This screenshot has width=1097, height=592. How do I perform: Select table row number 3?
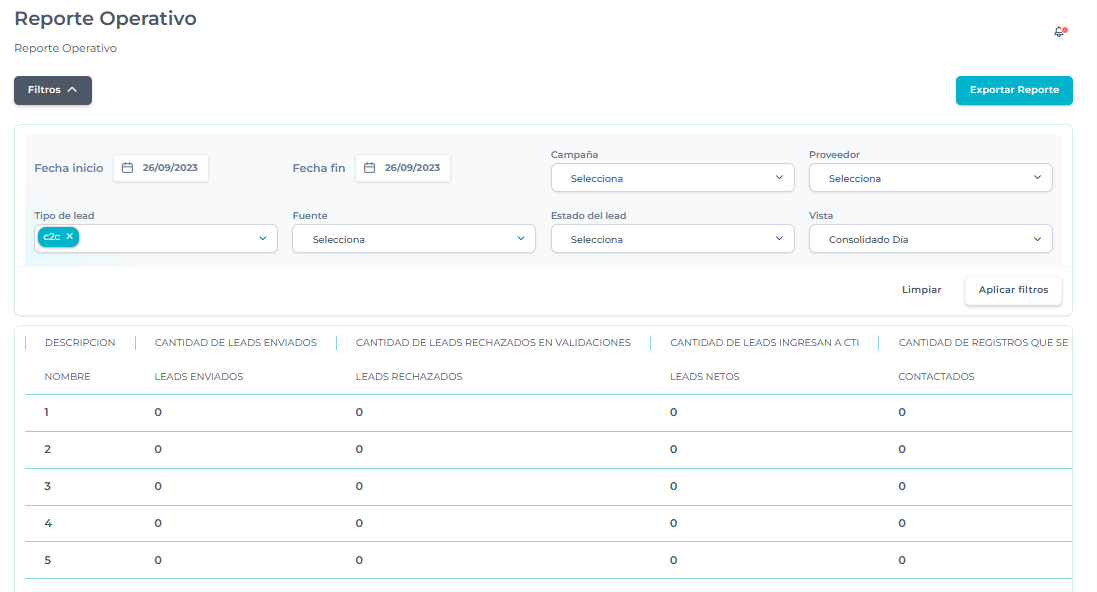click(x=47, y=486)
